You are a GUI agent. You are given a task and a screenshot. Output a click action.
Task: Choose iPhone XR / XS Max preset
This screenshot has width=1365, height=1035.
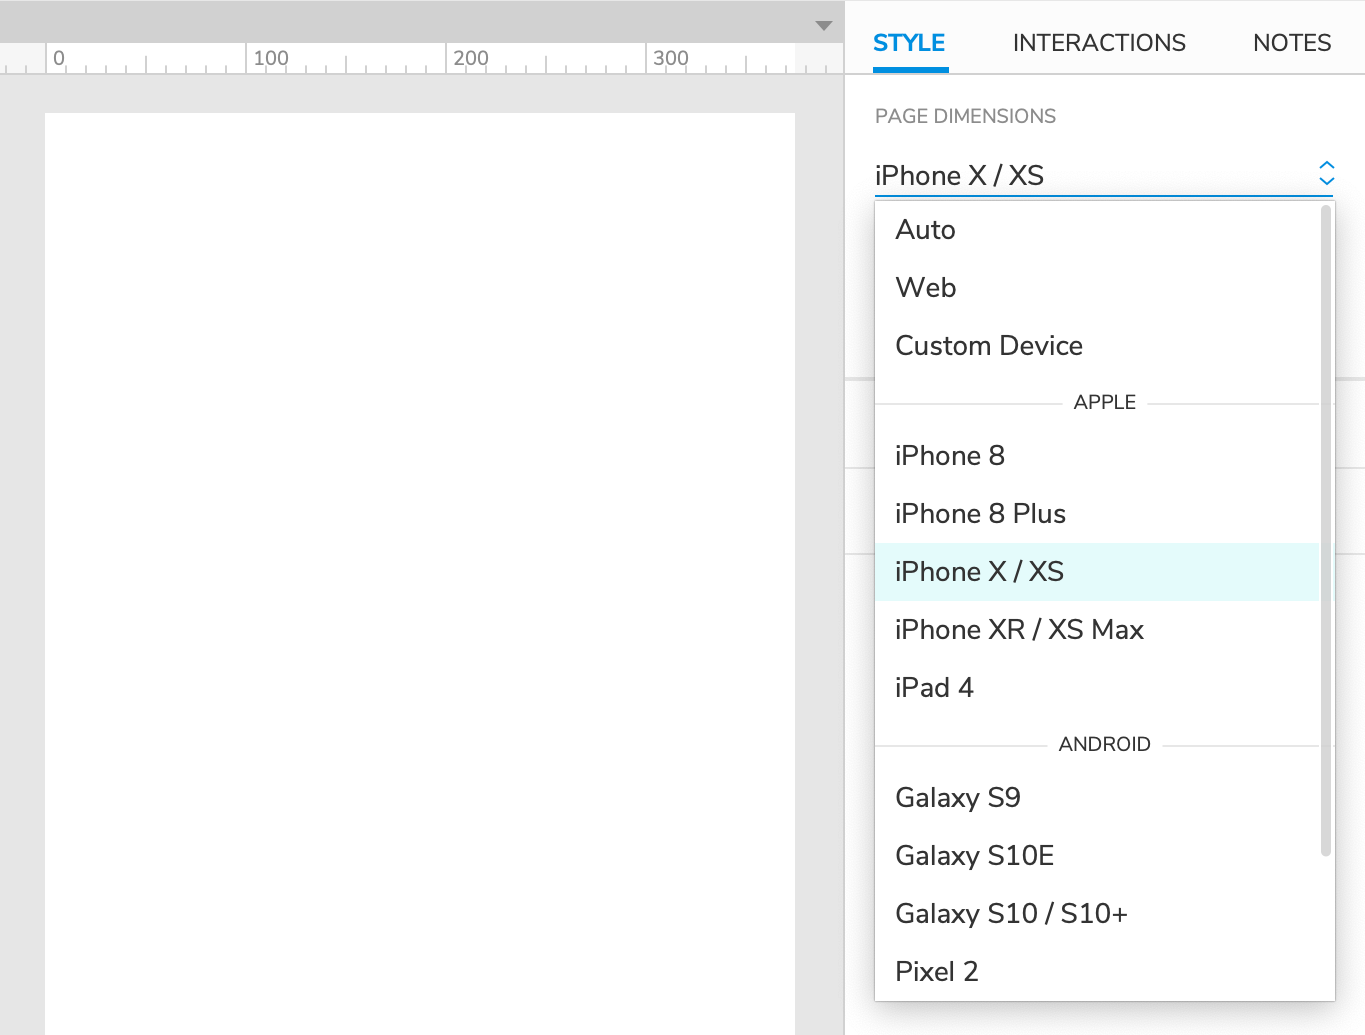pos(1097,630)
